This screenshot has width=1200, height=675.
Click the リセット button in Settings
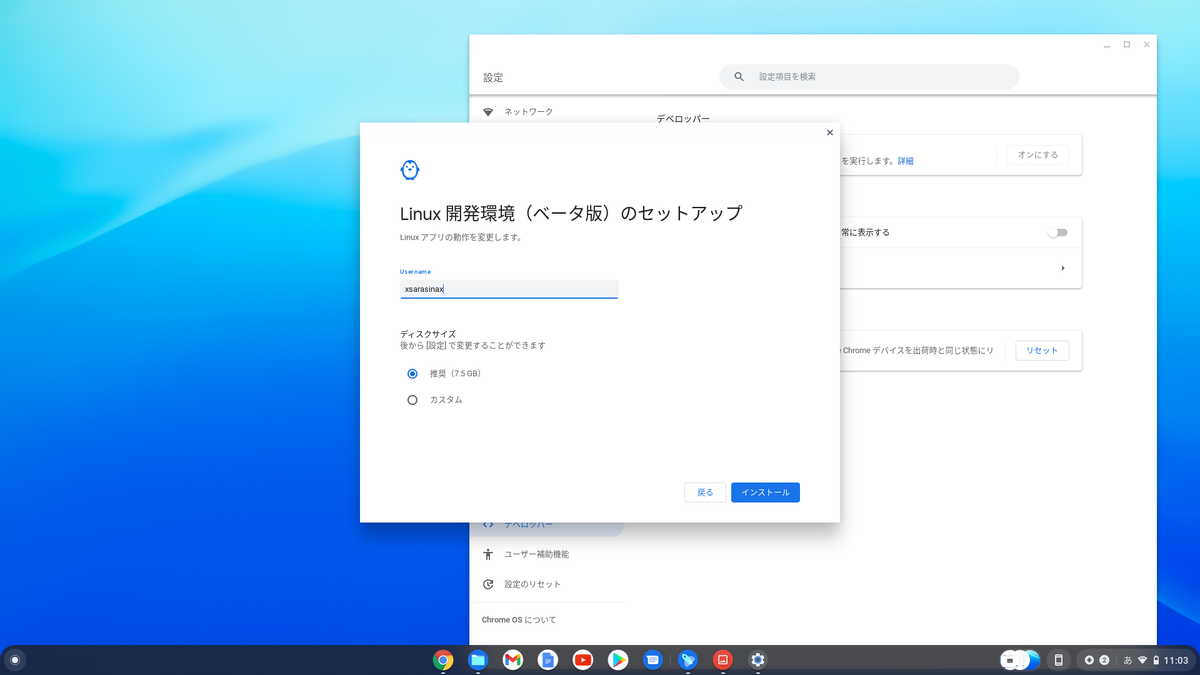coord(1042,350)
